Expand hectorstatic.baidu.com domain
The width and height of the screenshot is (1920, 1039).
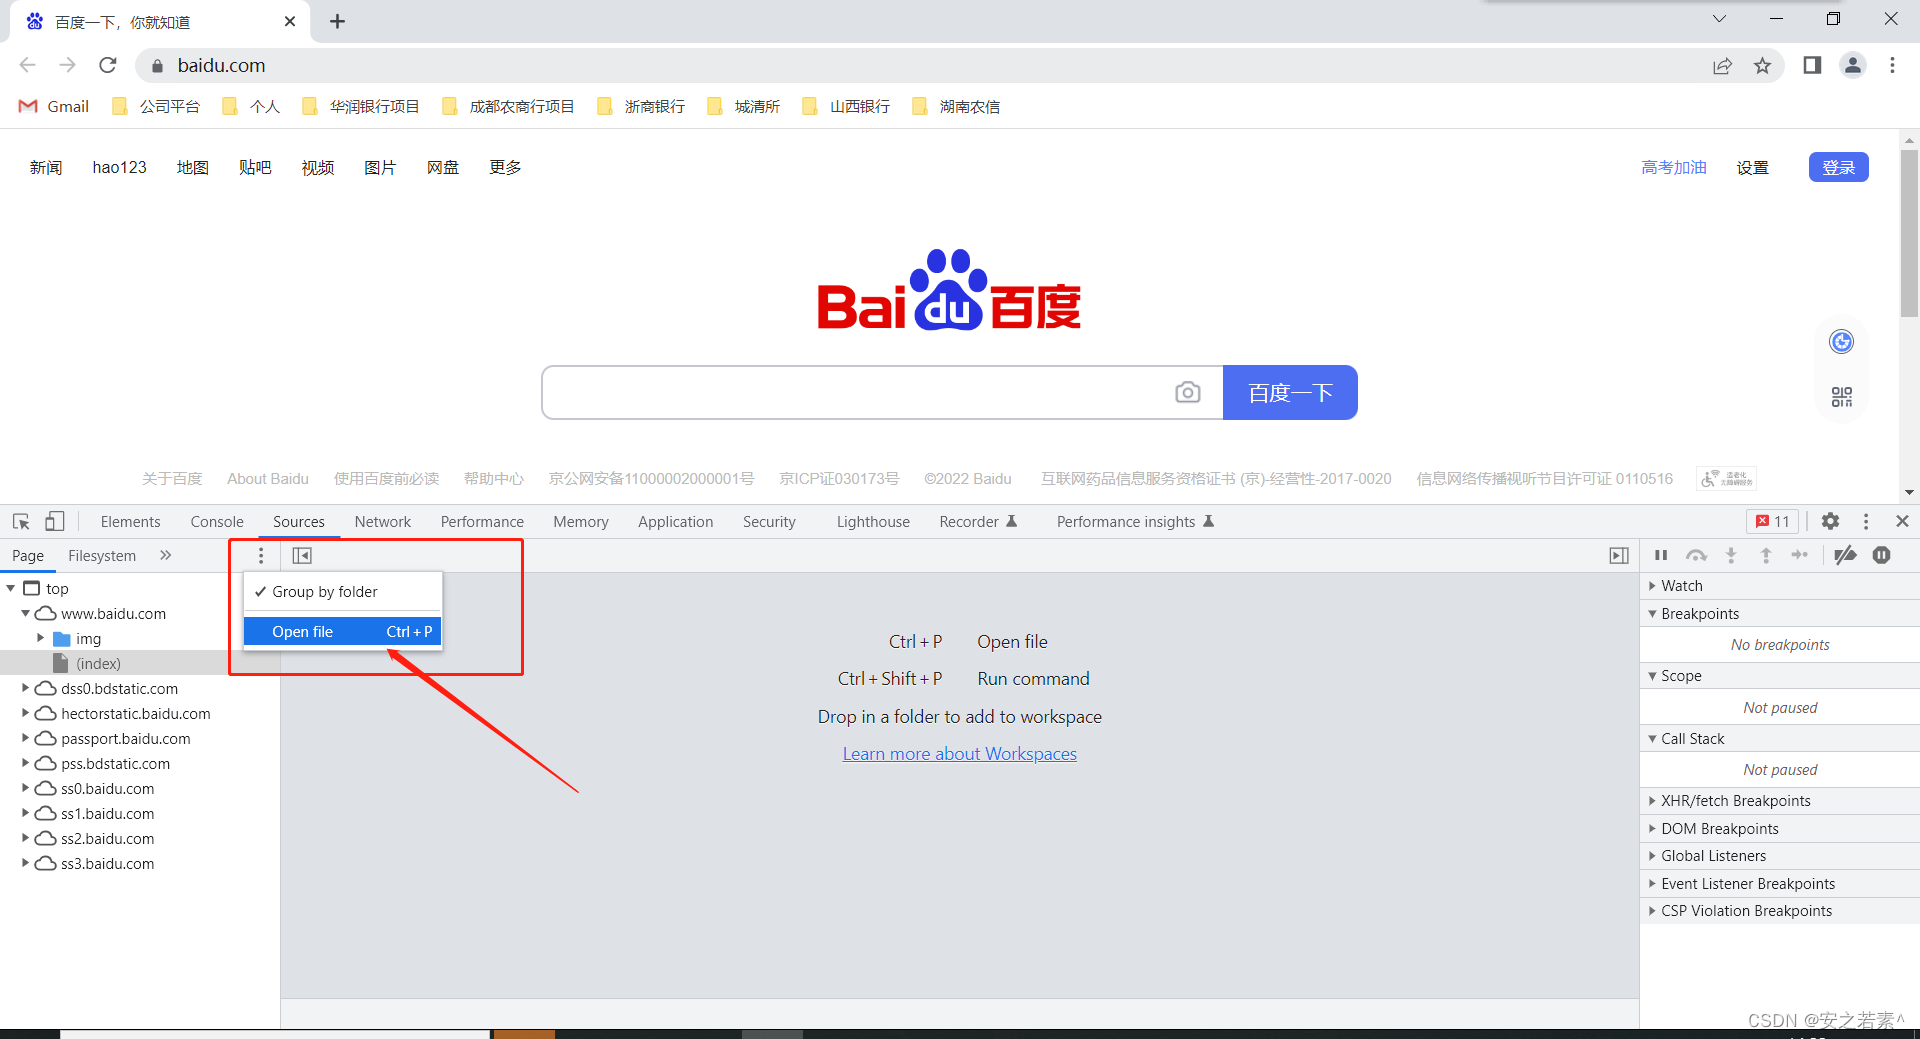pos(26,714)
